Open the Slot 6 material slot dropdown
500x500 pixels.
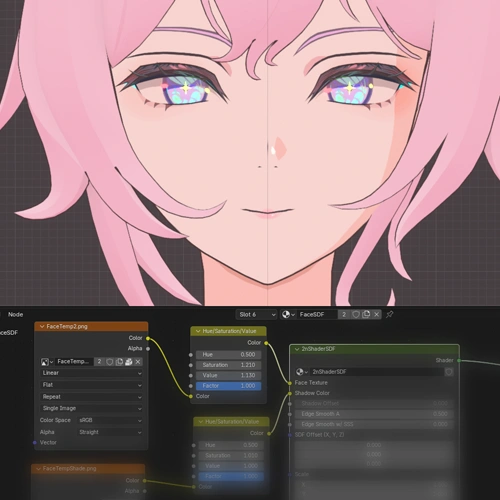pyautogui.click(x=257, y=314)
